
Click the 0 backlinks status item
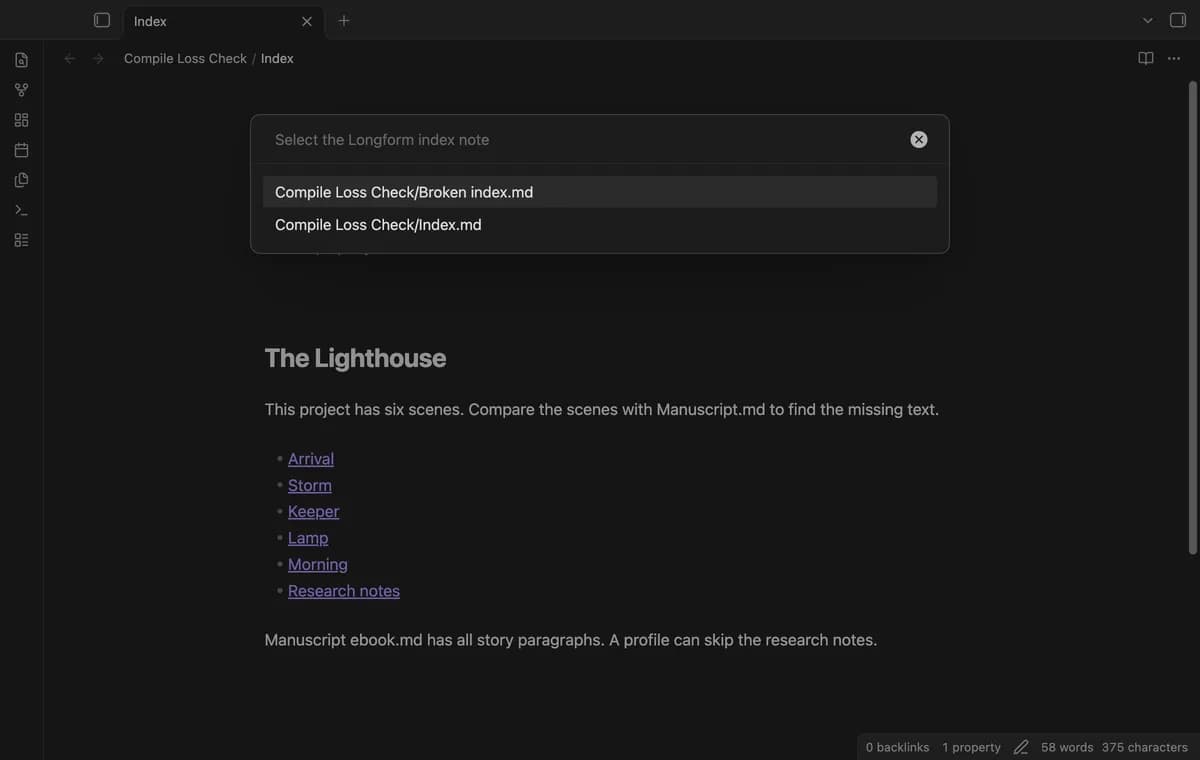[x=897, y=747]
